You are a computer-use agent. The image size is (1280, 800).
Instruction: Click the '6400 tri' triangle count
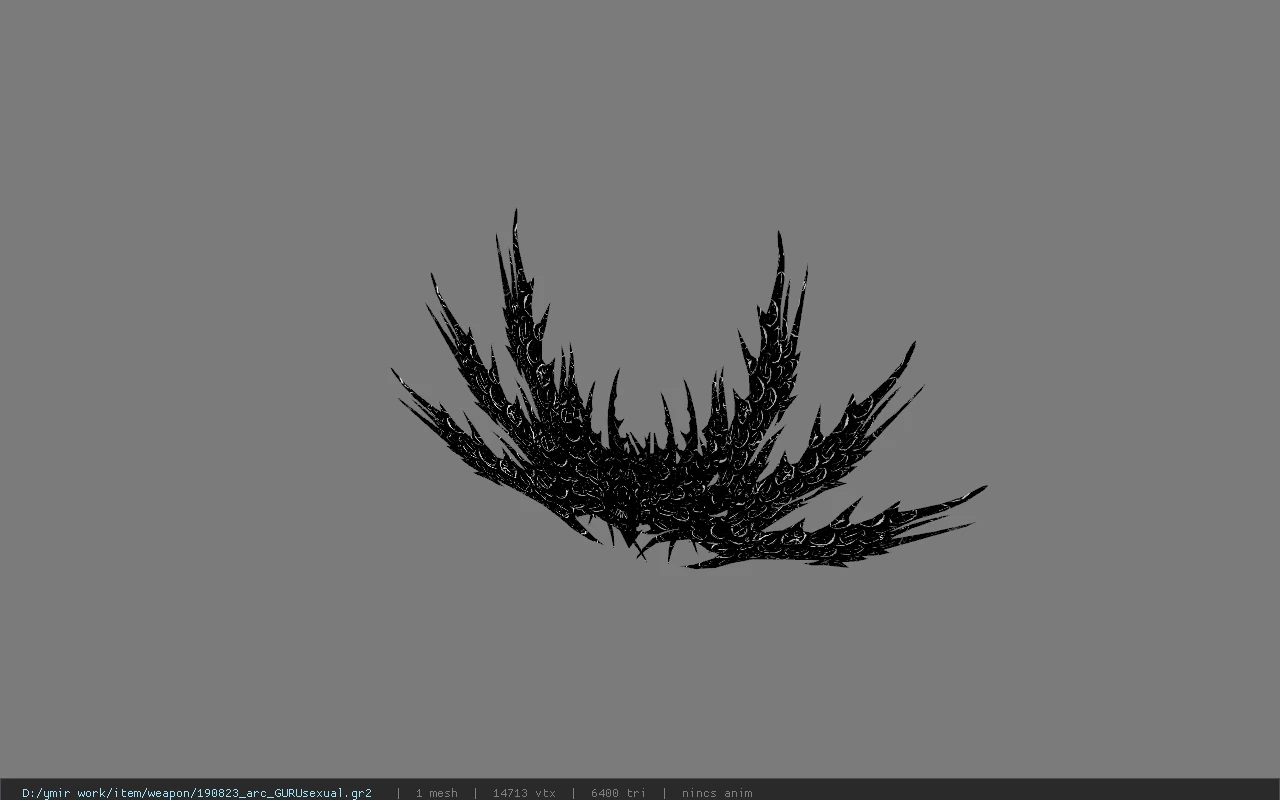point(618,793)
